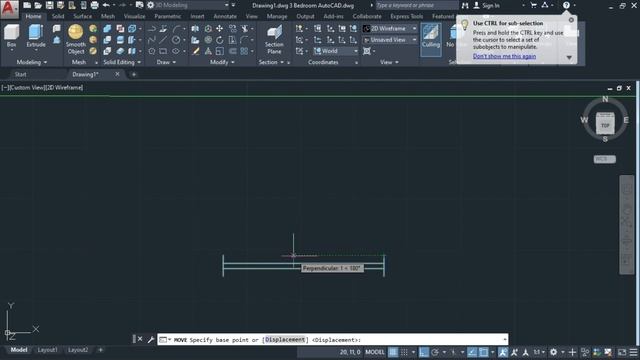
Task: Switch to the Start file tab
Action: pos(20,74)
